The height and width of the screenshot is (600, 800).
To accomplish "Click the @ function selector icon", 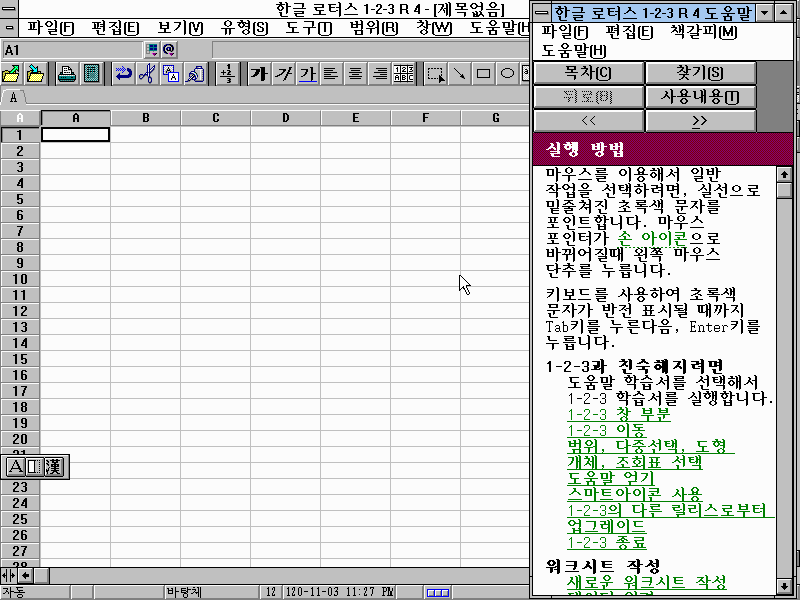I will coord(169,49).
